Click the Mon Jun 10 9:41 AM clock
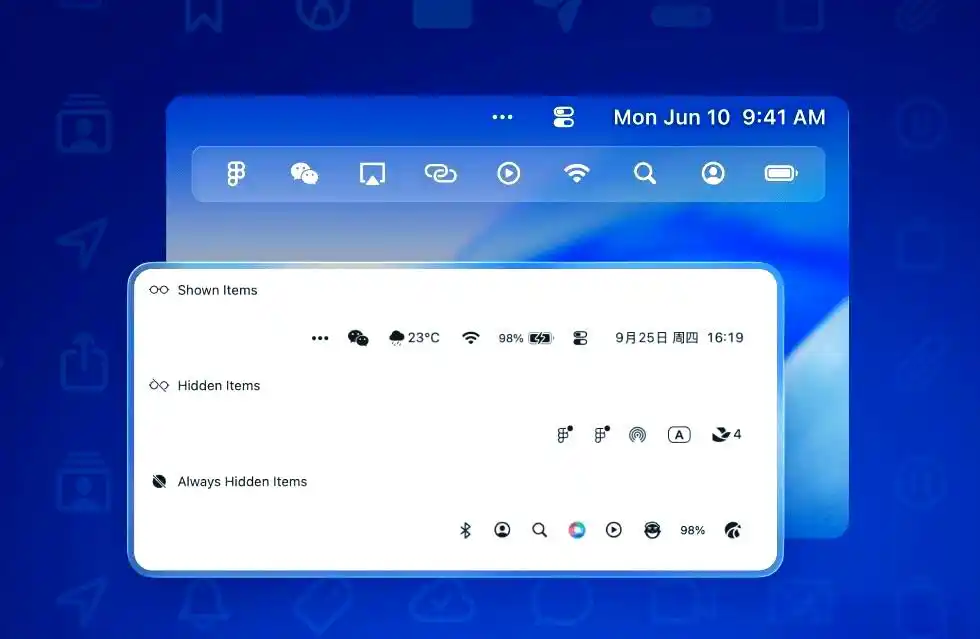Image resolution: width=980 pixels, height=639 pixels. [719, 117]
